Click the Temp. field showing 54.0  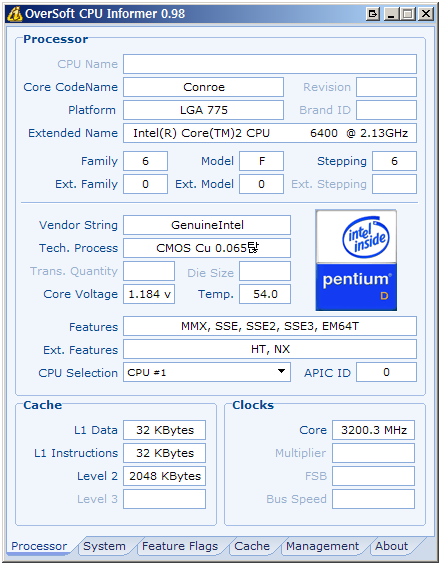265,294
